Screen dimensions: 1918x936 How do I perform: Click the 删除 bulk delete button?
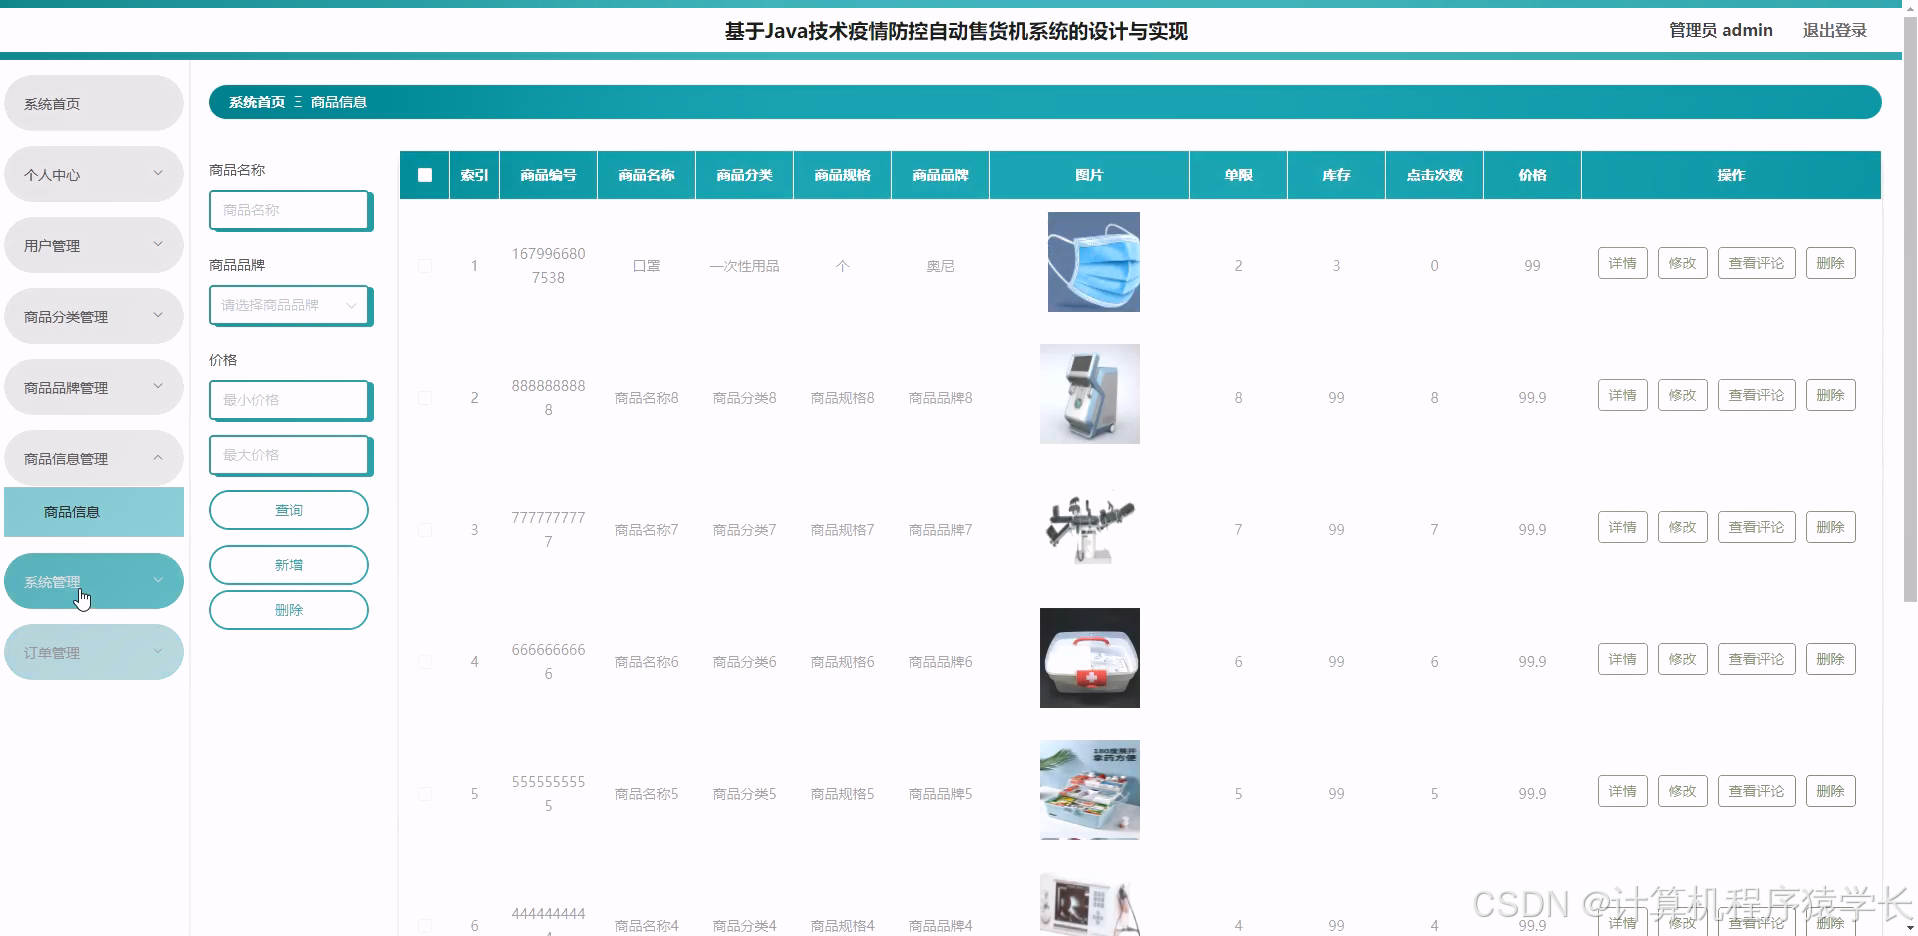pos(288,609)
